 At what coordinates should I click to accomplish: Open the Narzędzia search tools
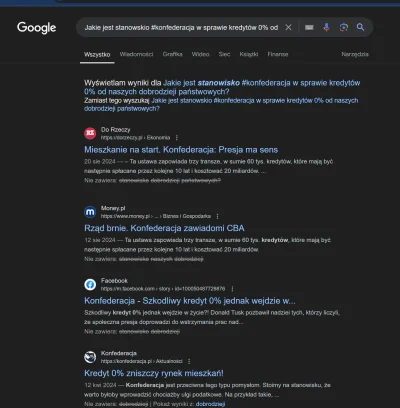[x=355, y=54]
